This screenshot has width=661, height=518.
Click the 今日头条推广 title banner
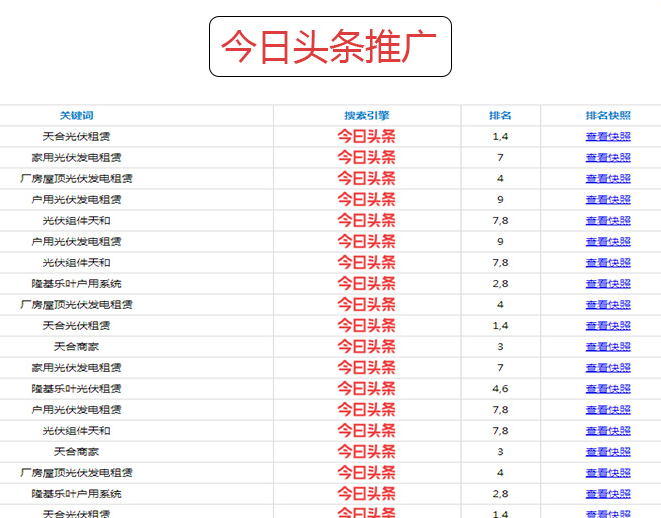click(330, 47)
